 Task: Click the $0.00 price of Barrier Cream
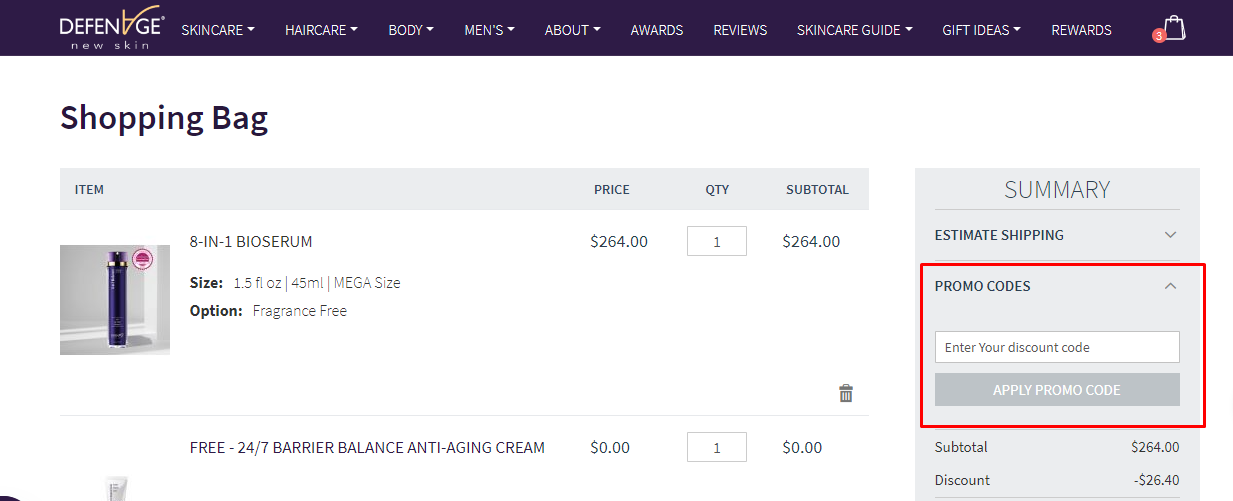click(x=610, y=447)
